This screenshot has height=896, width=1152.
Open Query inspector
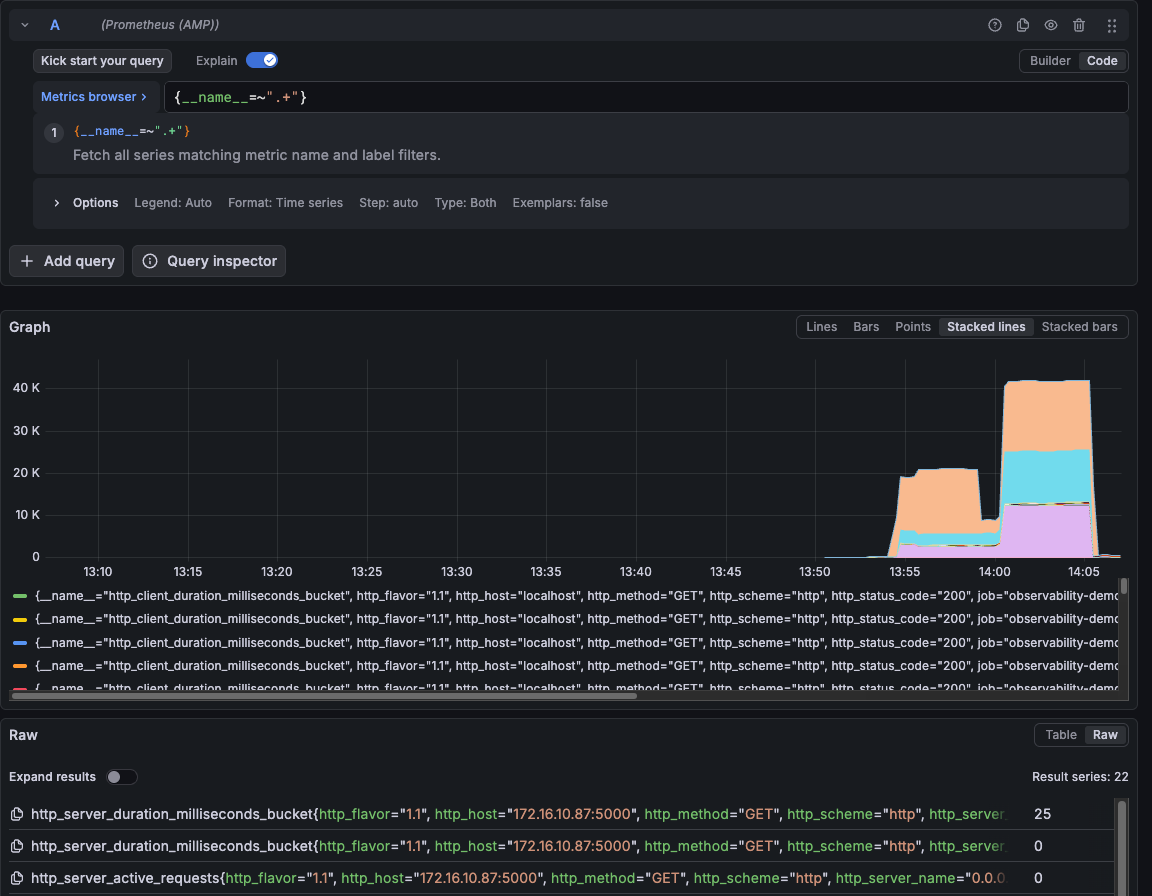coord(208,261)
